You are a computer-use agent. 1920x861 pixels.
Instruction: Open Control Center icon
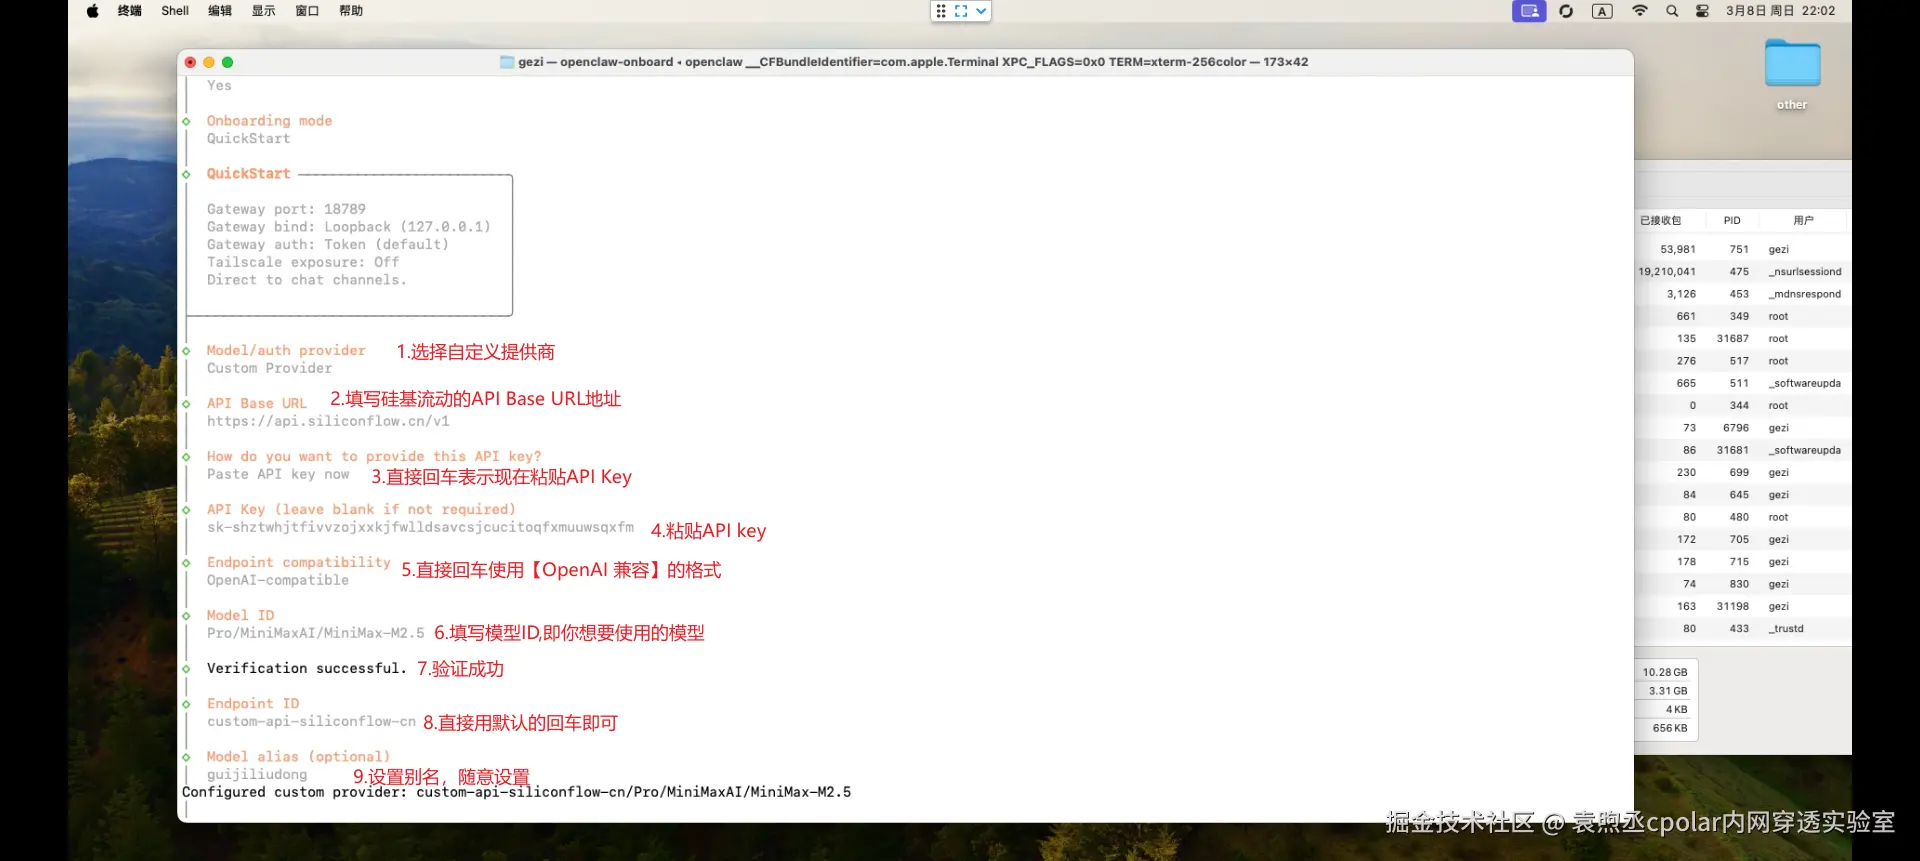click(1702, 11)
